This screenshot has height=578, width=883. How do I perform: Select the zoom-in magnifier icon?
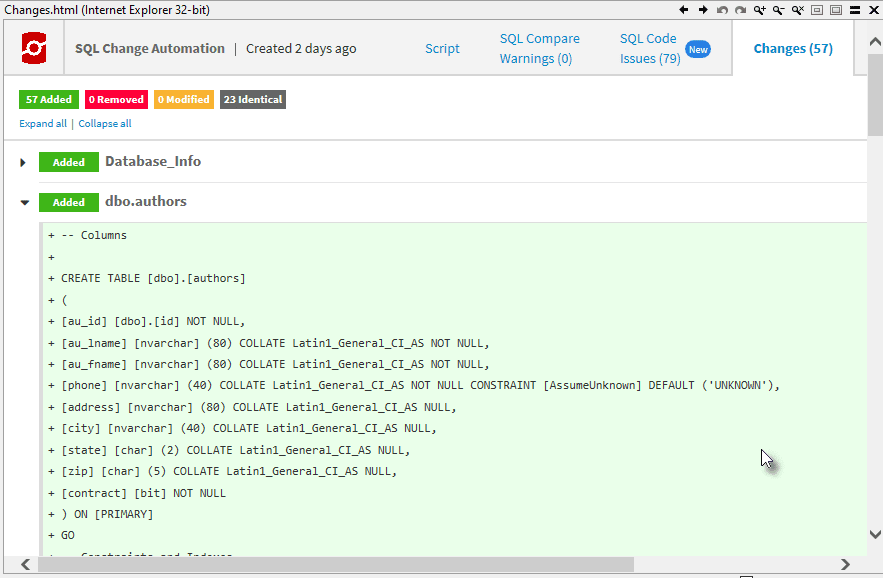tap(759, 9)
